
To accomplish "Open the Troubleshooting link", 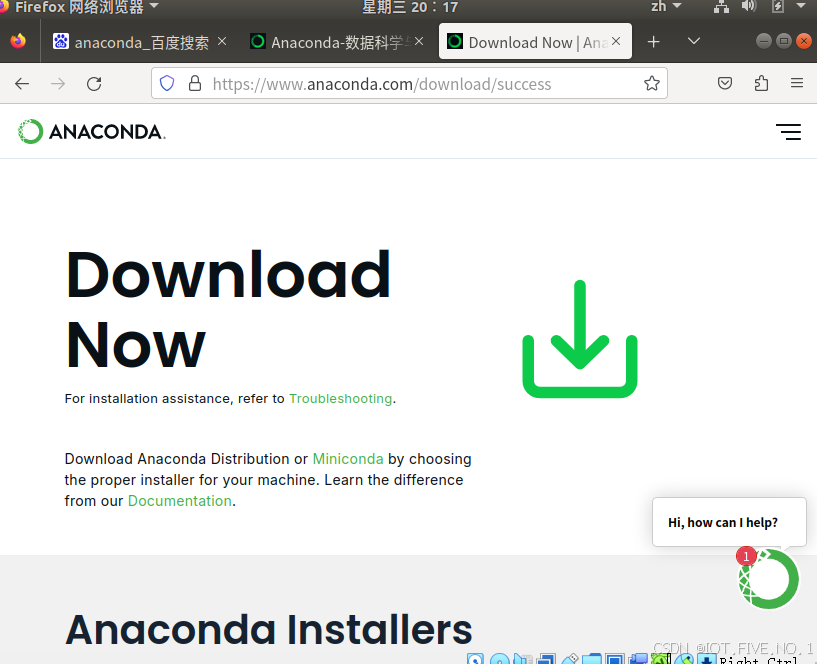I will (340, 399).
